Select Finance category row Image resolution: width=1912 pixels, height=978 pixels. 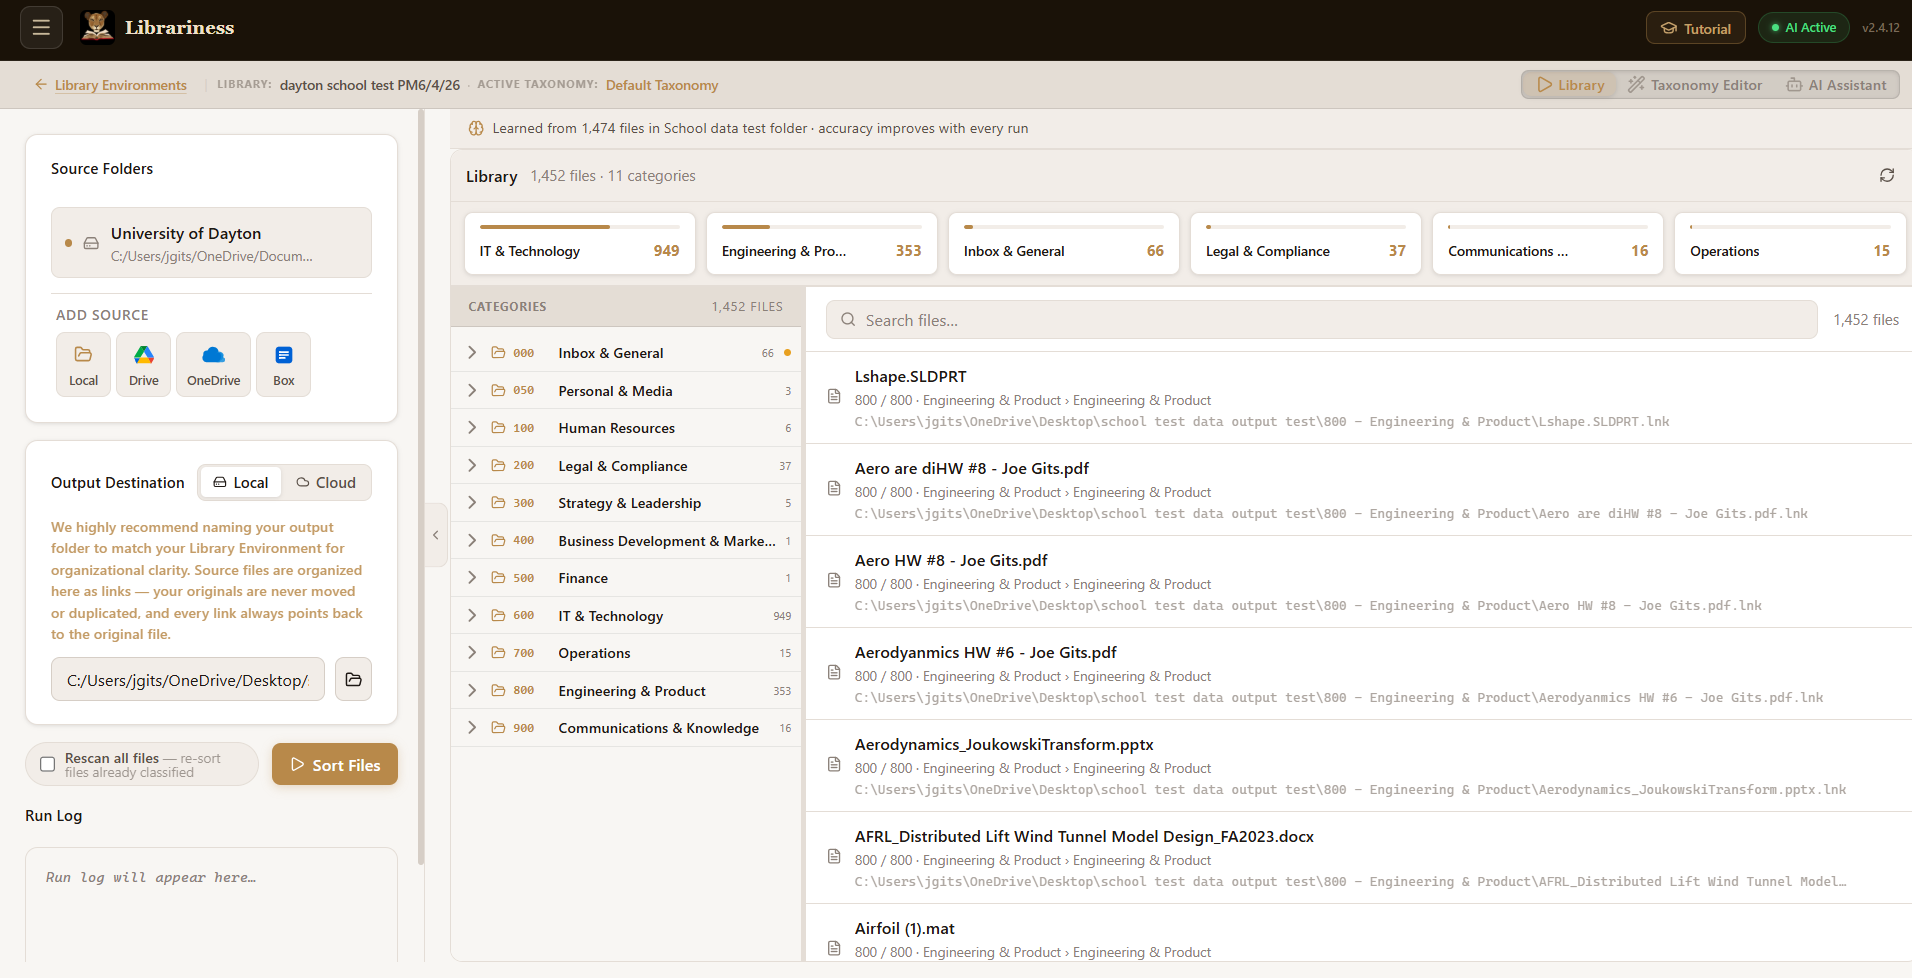pyautogui.click(x=626, y=577)
